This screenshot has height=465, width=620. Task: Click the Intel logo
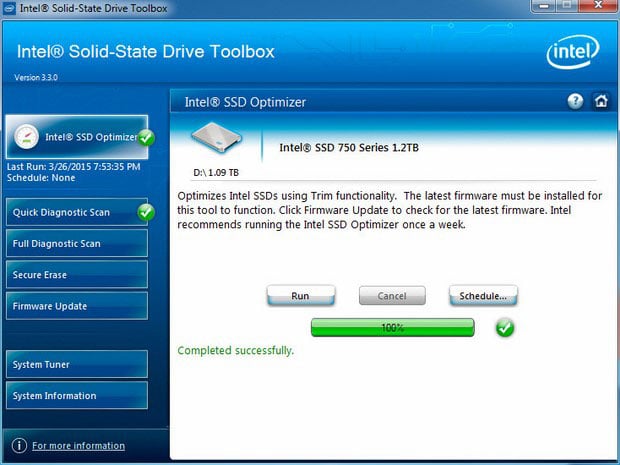(573, 53)
